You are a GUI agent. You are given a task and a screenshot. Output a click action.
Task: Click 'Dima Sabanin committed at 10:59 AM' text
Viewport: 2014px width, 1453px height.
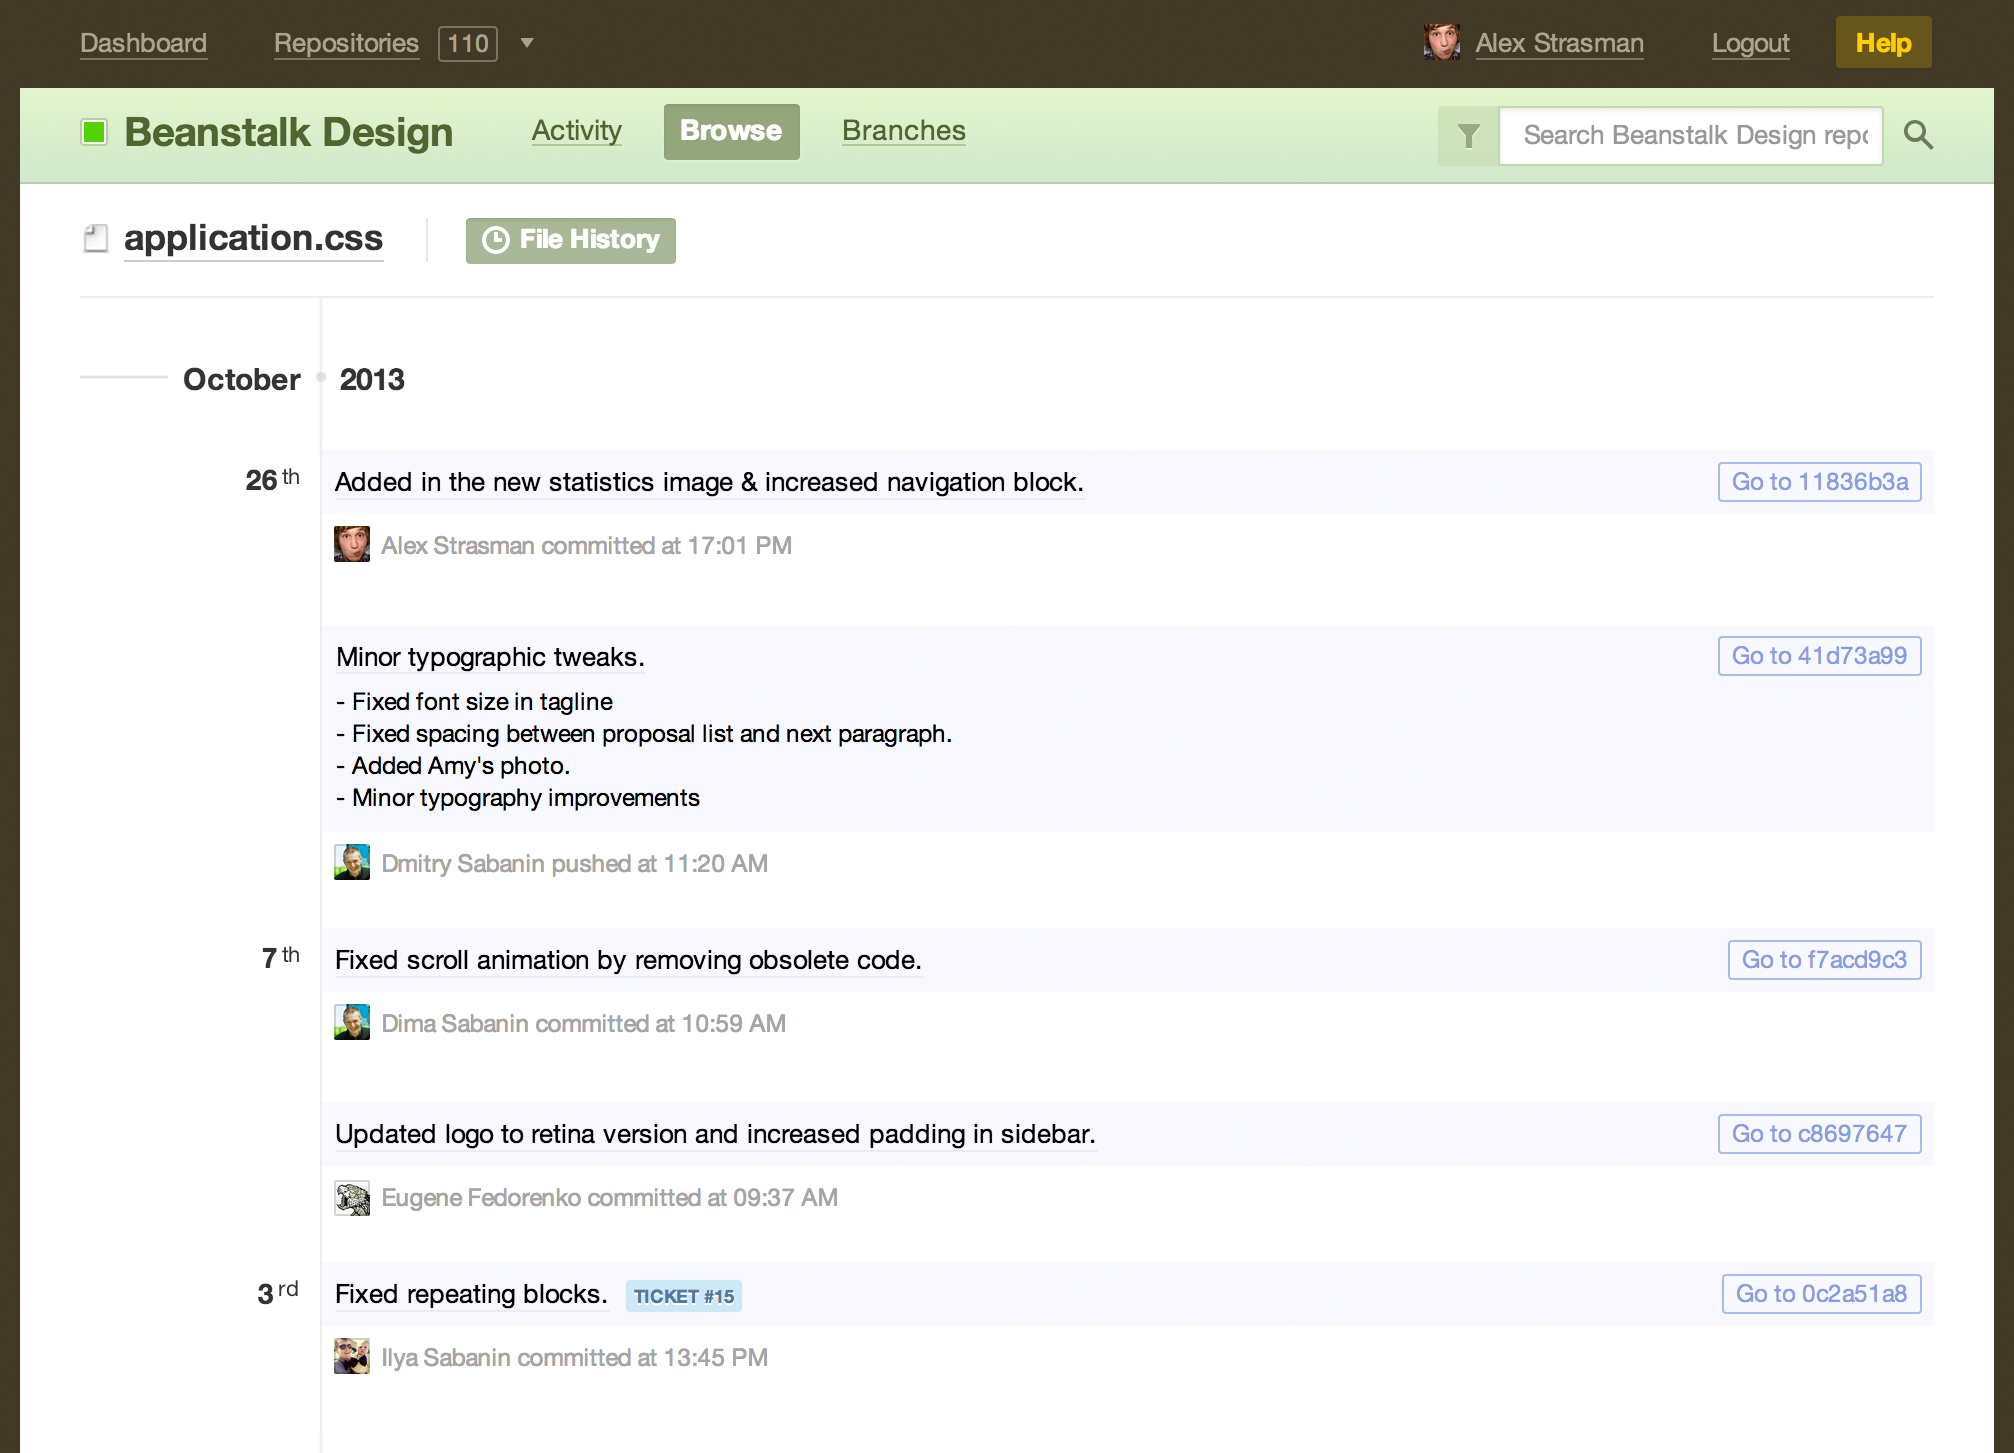click(584, 1023)
